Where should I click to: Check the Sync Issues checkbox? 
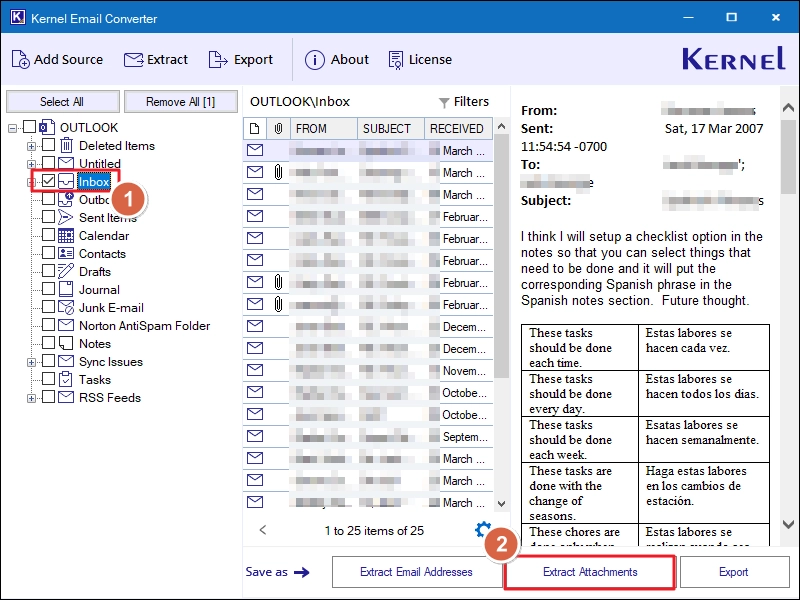tap(48, 361)
